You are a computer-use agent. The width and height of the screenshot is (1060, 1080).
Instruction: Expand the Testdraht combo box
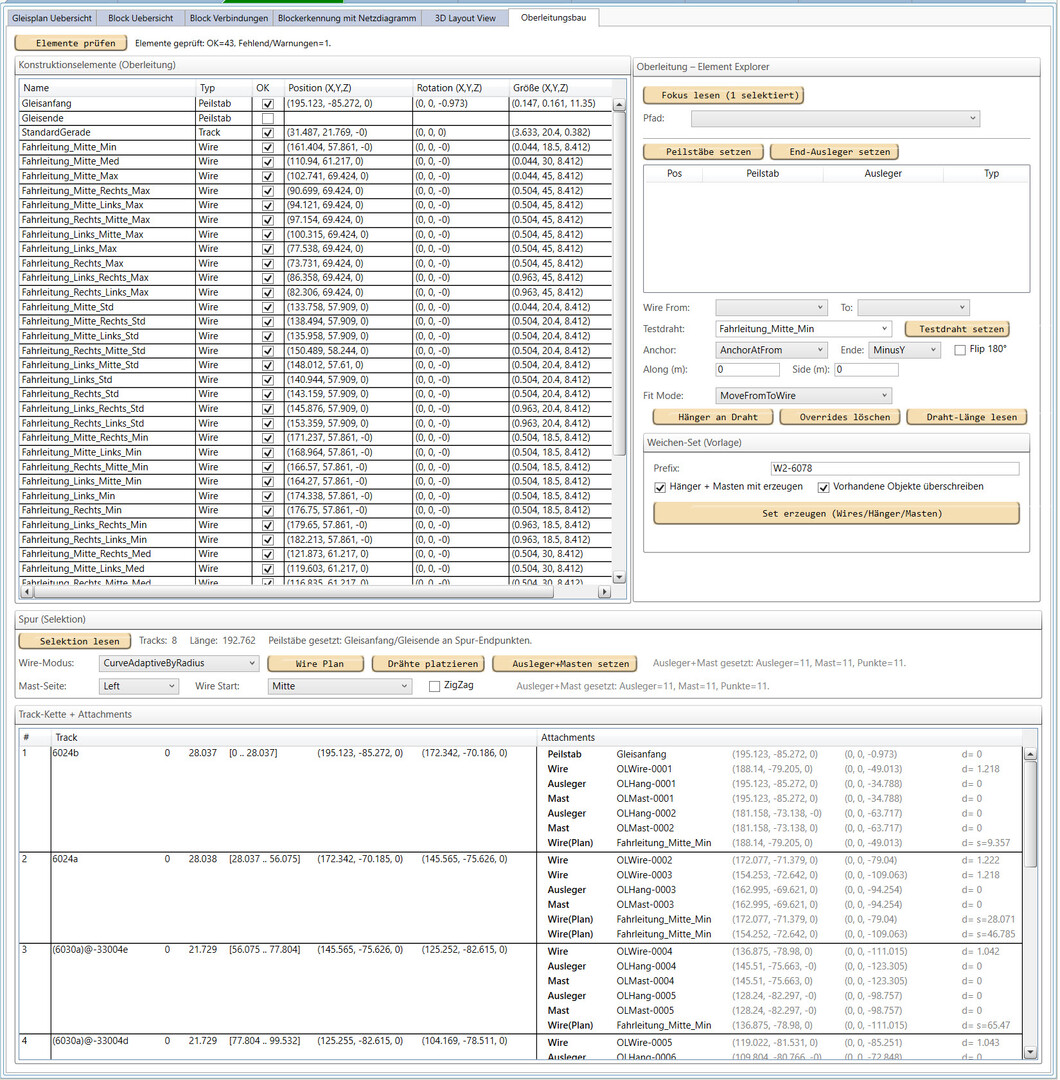point(803,328)
